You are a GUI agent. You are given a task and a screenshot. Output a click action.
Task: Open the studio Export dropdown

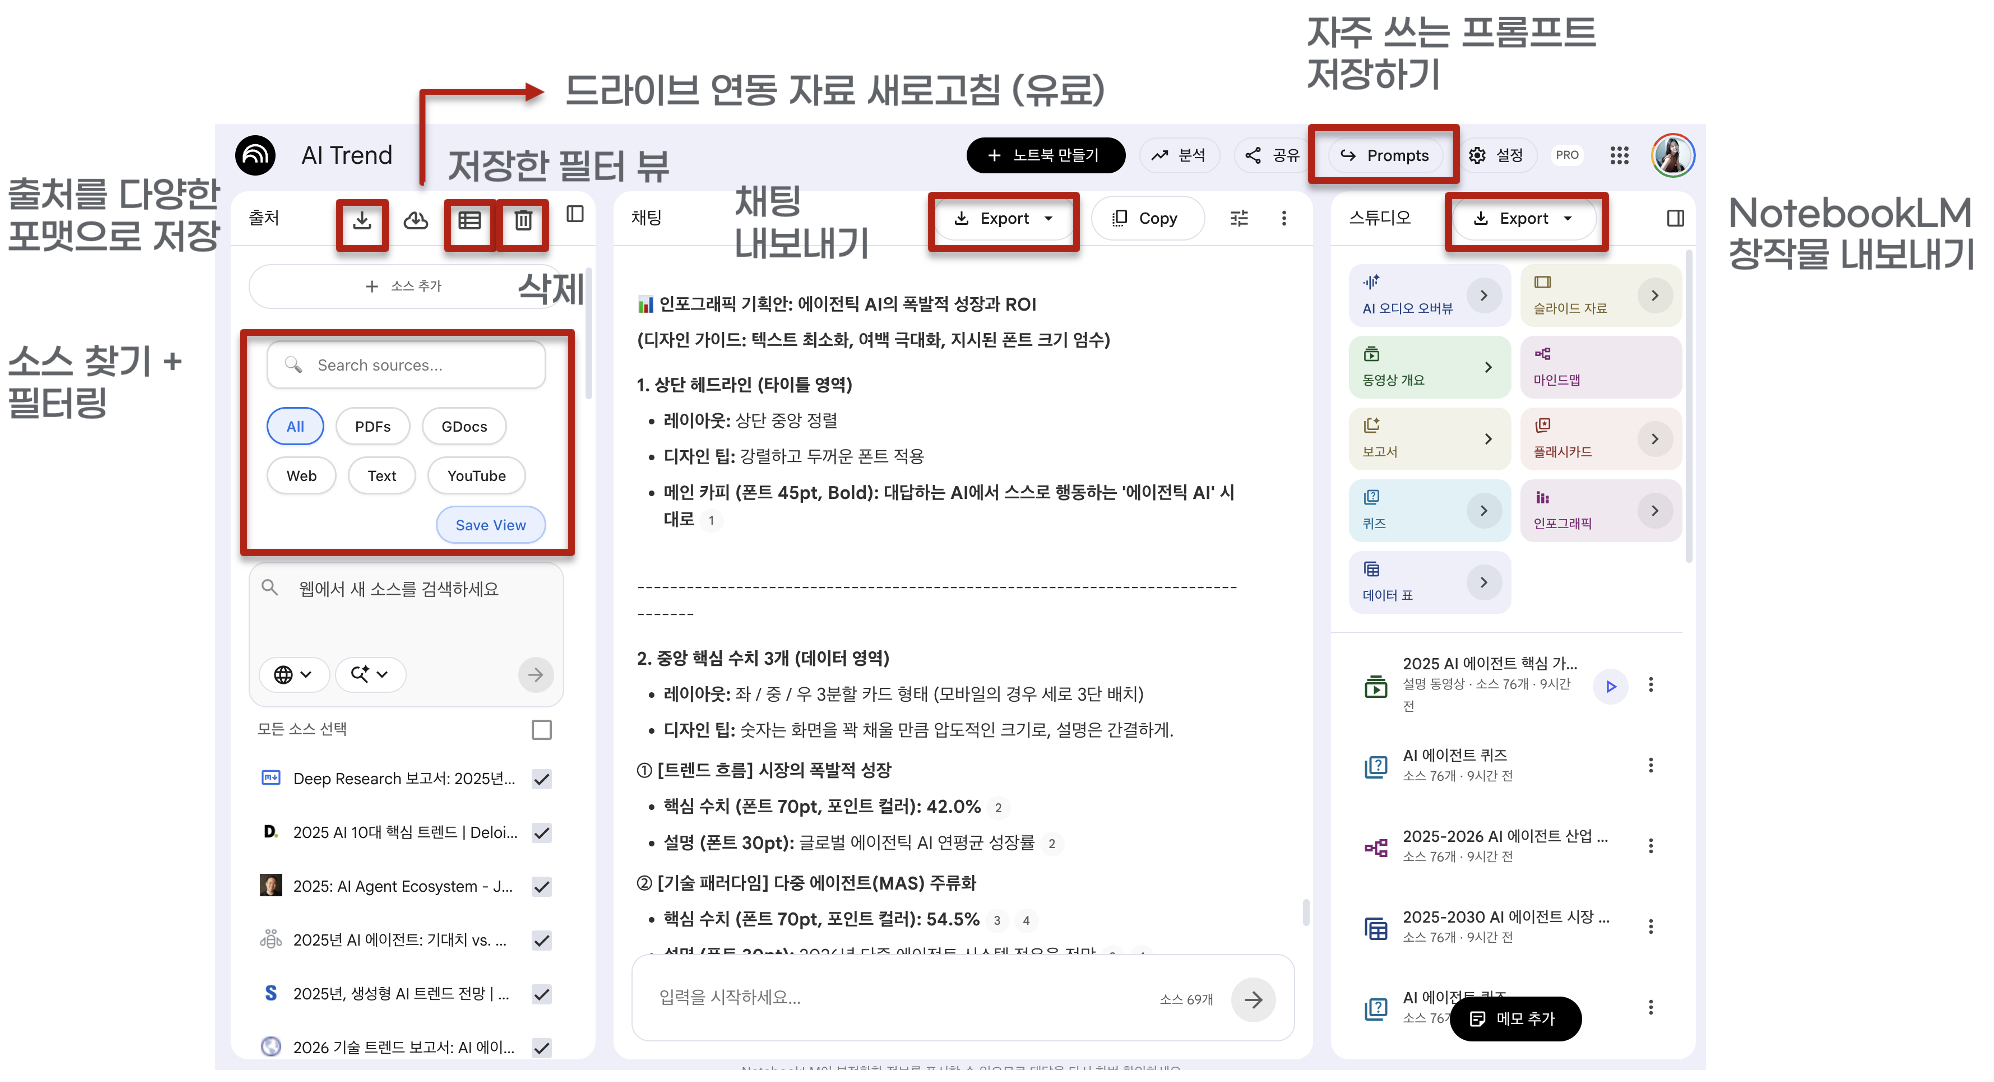point(1523,218)
